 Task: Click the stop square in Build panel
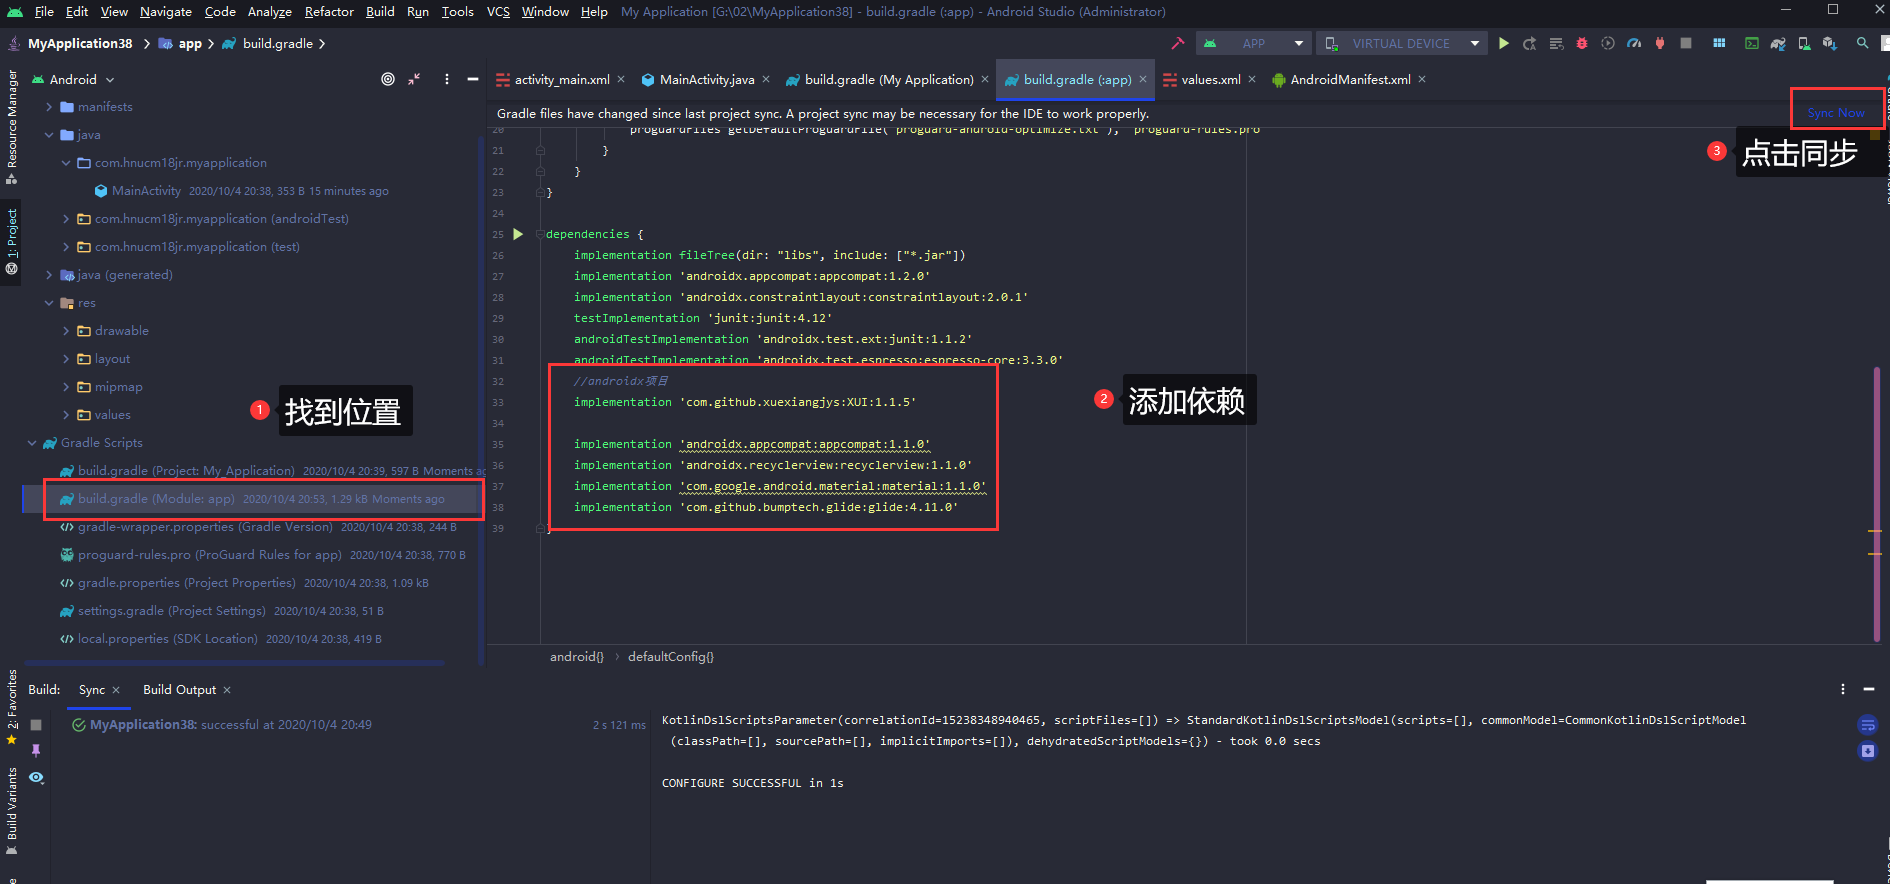click(36, 725)
